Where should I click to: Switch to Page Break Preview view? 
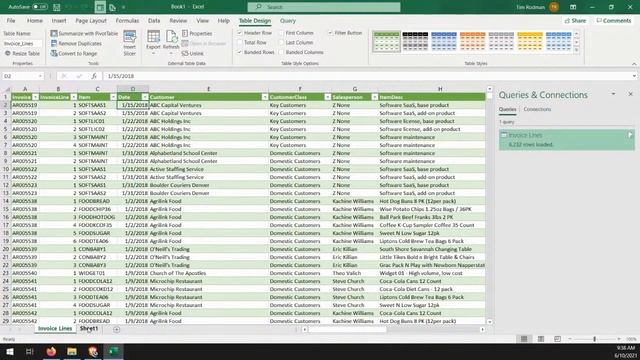tap(557, 339)
